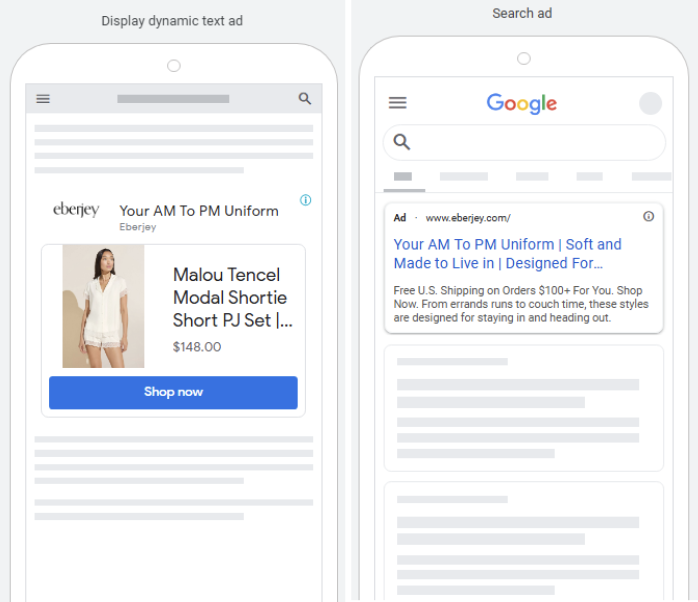Screen dimensions: 698x602
Task: Click the Shop now button
Action: pyautogui.click(x=173, y=392)
